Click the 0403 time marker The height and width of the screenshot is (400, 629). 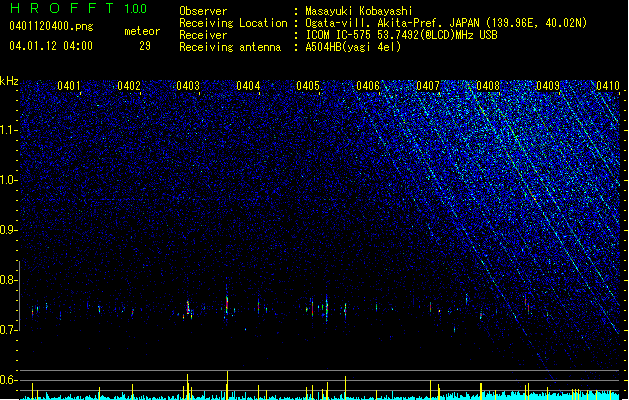point(188,86)
